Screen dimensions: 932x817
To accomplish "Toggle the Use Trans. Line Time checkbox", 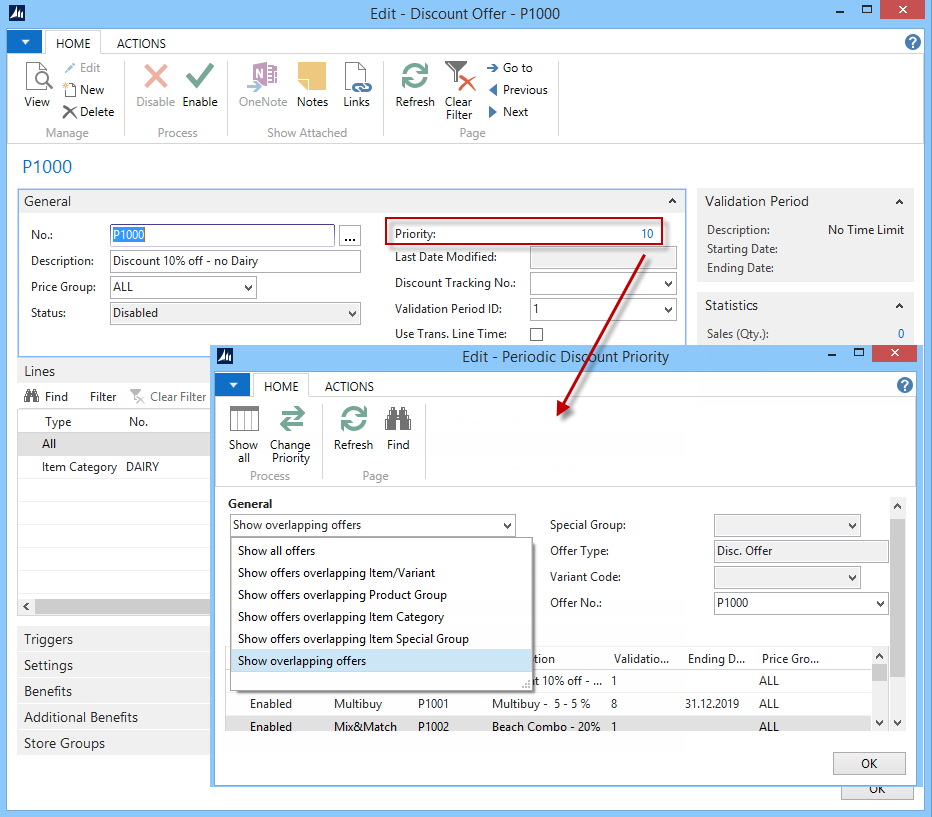I will coord(537,334).
